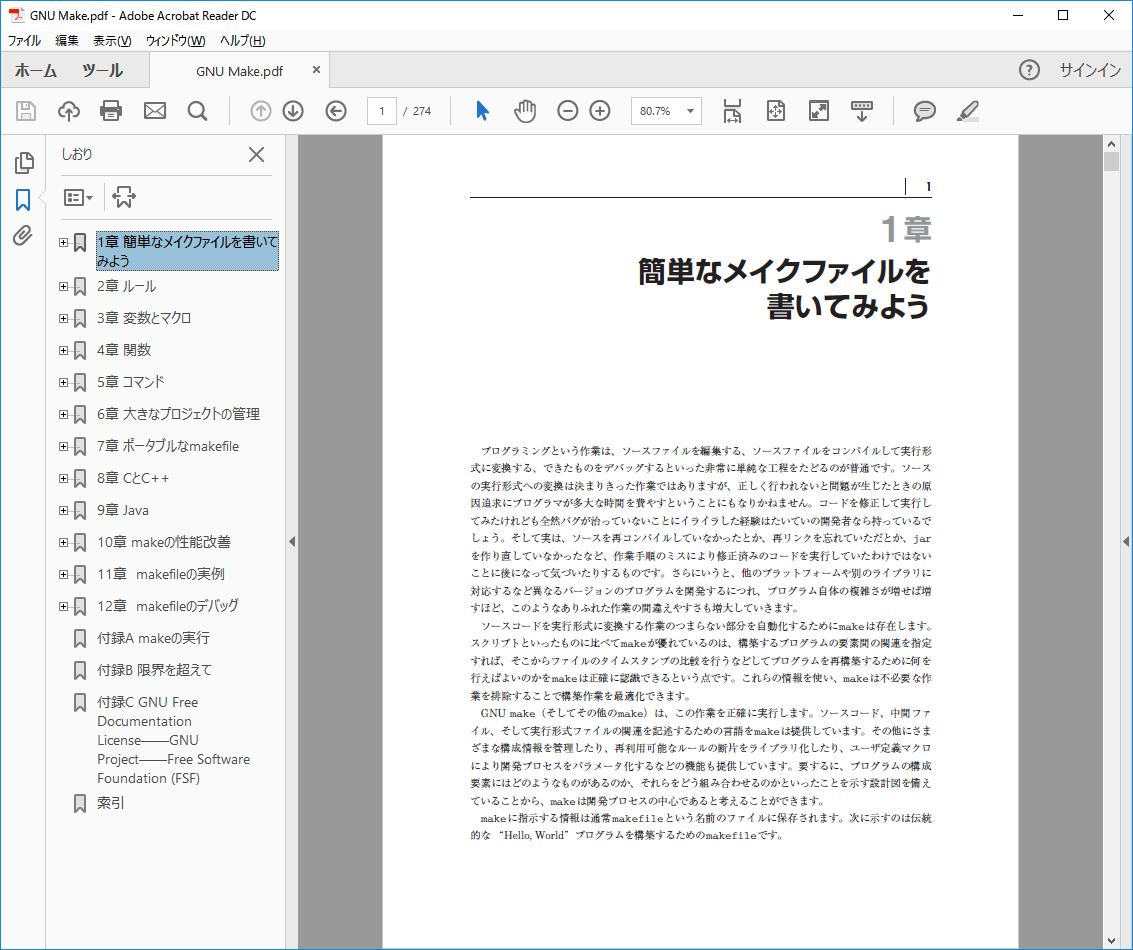
Task: Toggle the Bookmarks panel icon in sidebar
Action: point(23,200)
